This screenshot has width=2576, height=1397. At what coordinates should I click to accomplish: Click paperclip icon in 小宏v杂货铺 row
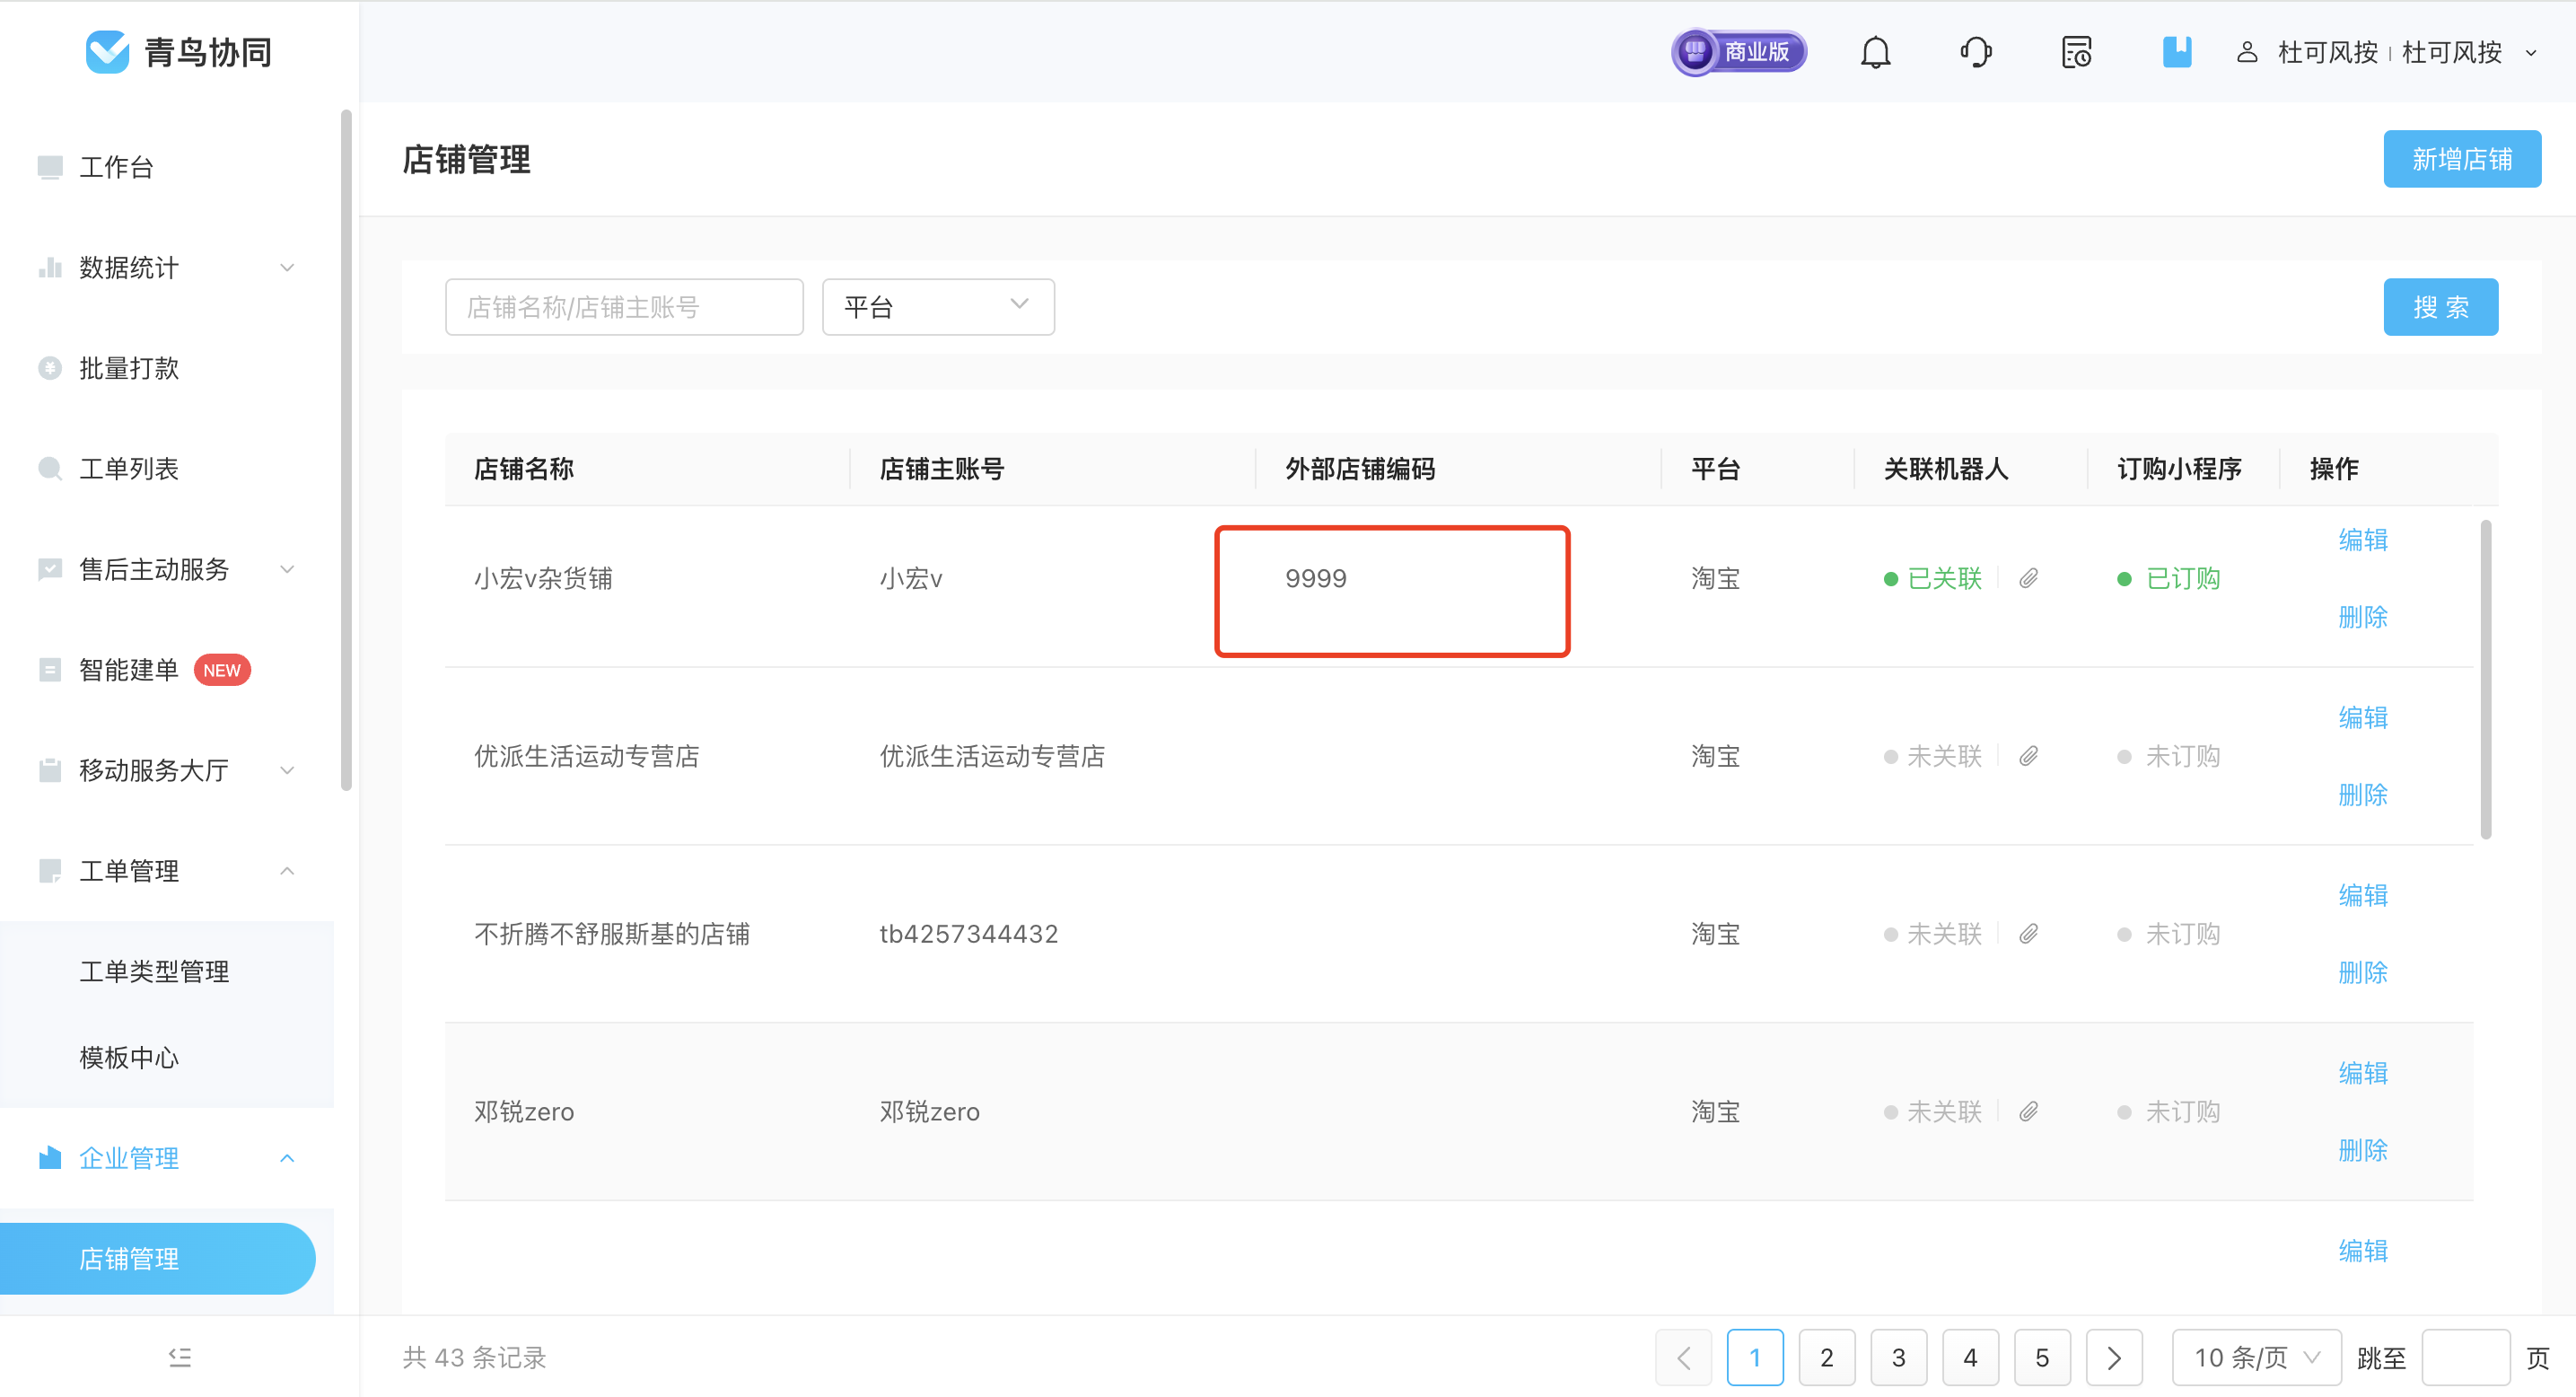pos(2028,578)
